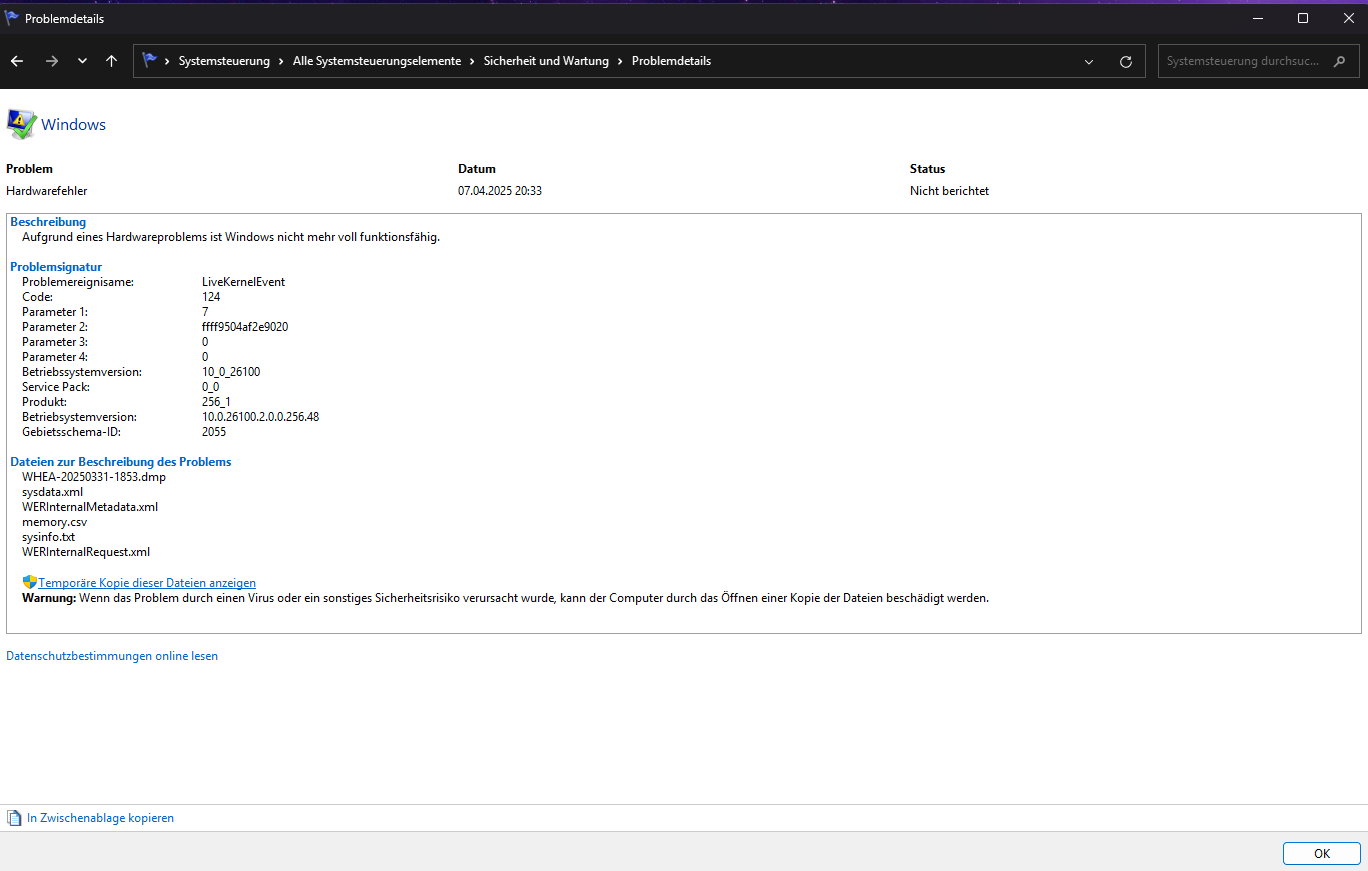Open the recent locations dropdown chevron
1368x871 pixels.
click(82, 61)
